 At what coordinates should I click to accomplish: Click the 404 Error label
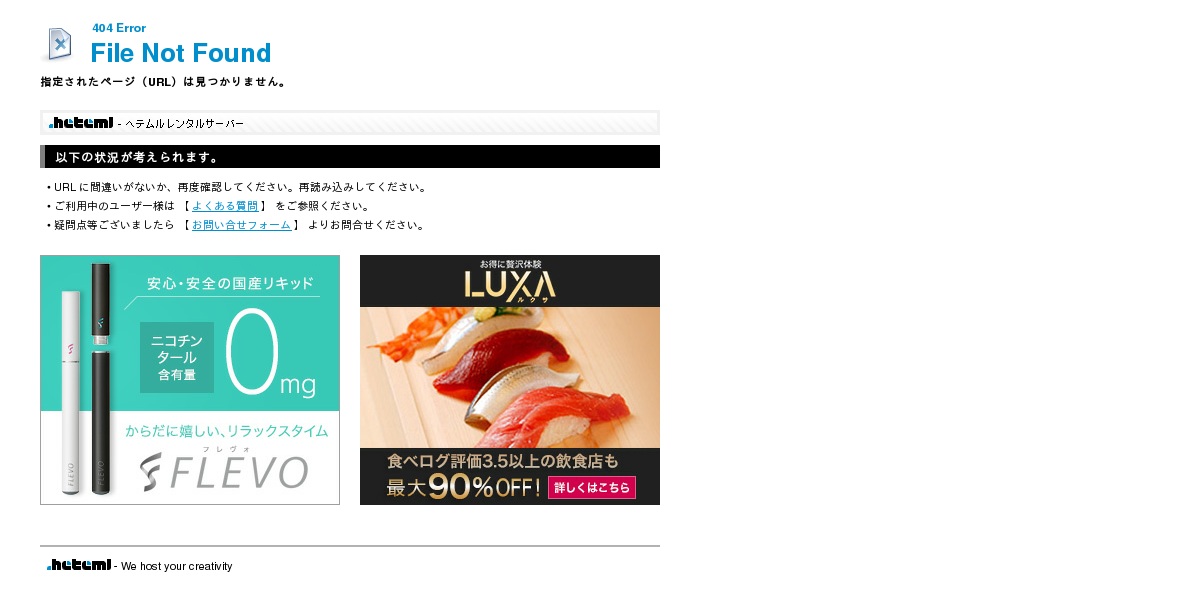click(119, 28)
